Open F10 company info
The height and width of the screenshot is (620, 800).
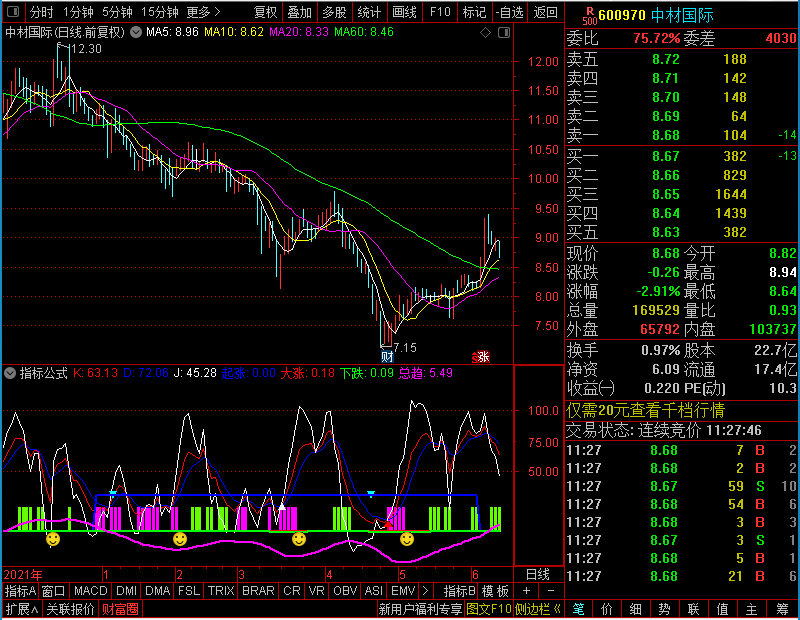pos(440,12)
